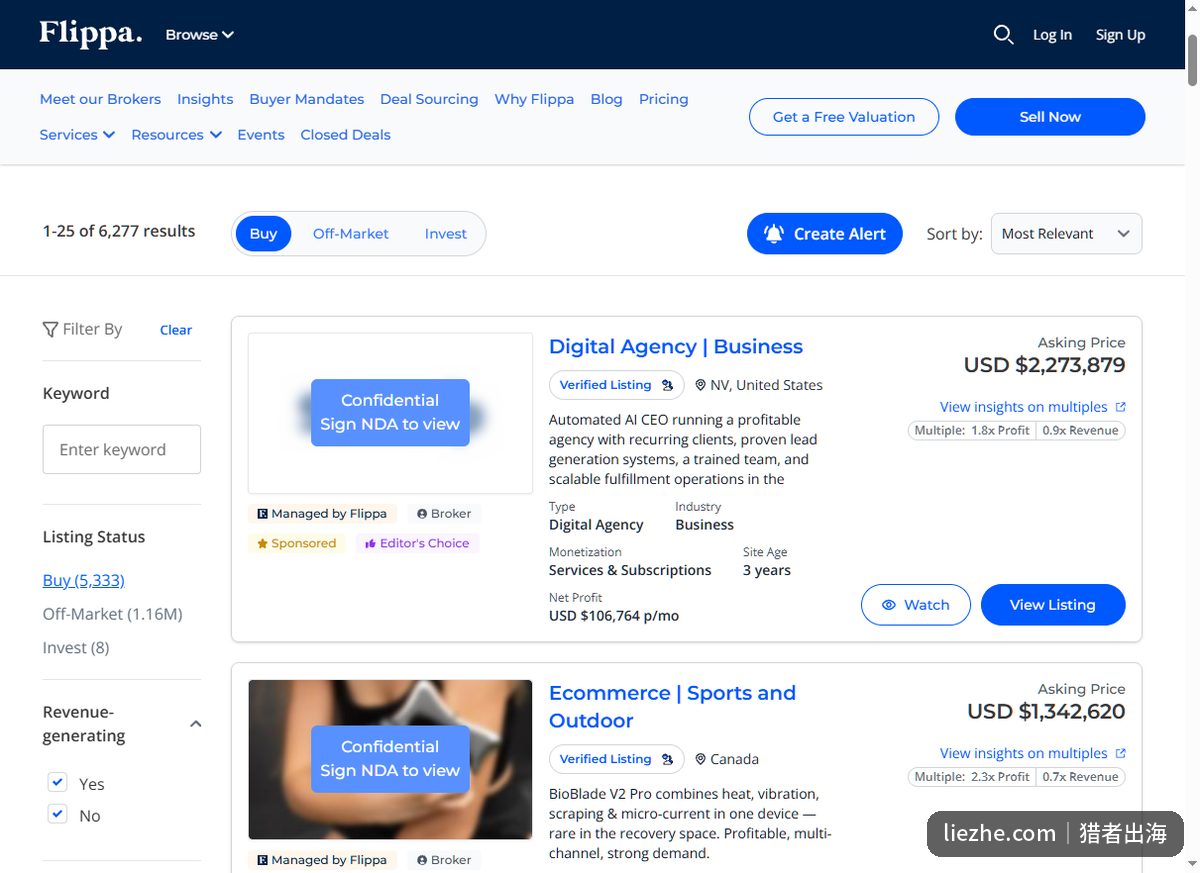Focus the Enter keyword input field
The image size is (1200, 873).
[122, 450]
